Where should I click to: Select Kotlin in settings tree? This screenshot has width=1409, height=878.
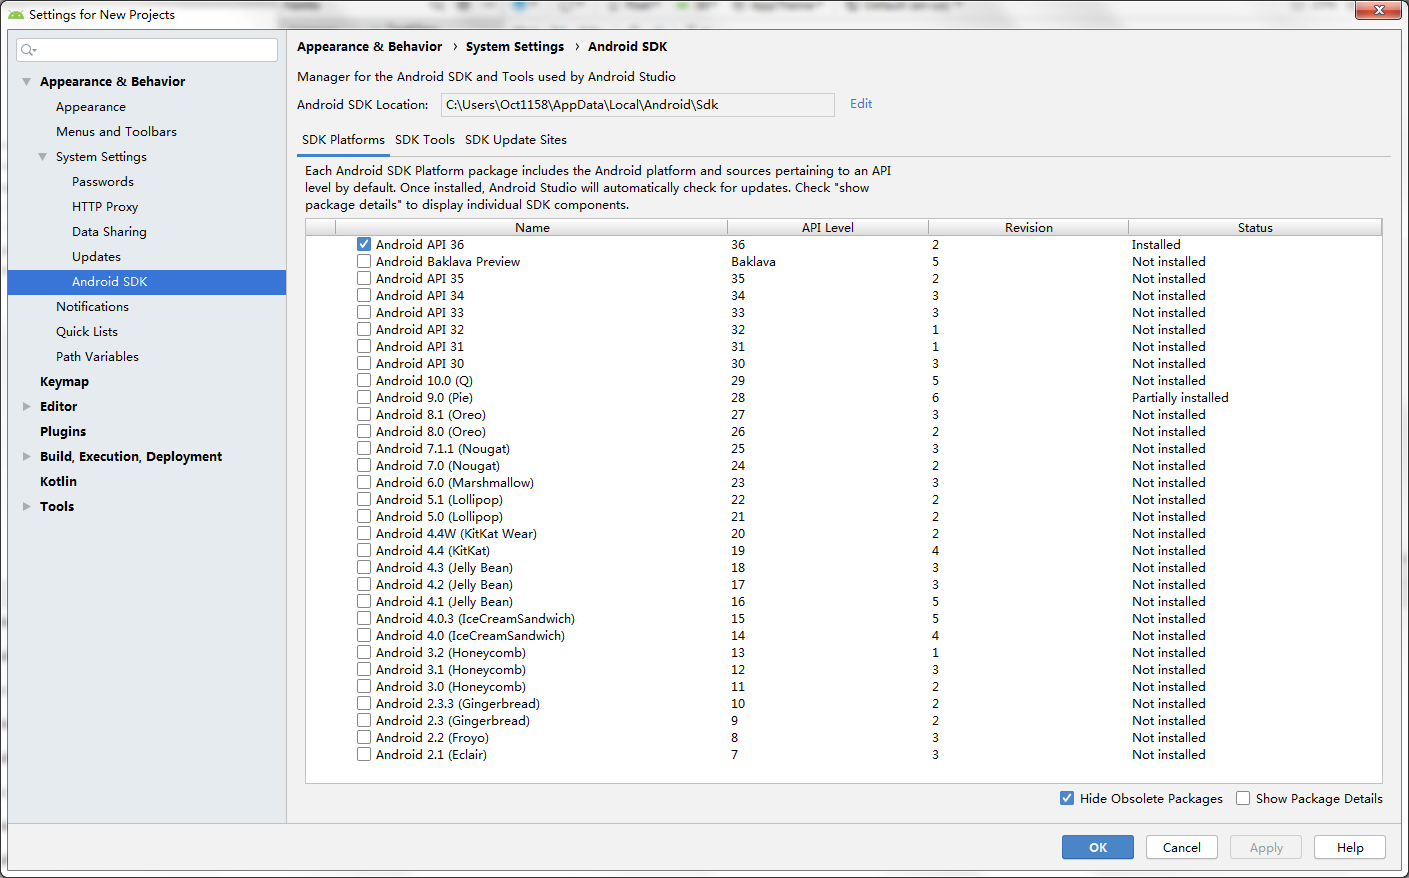(58, 482)
